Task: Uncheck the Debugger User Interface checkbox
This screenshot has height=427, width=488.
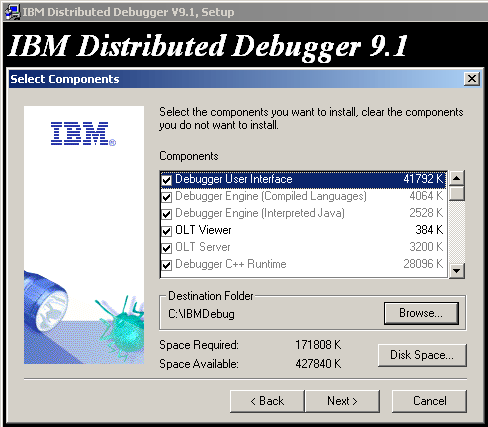Action: pyautogui.click(x=167, y=180)
